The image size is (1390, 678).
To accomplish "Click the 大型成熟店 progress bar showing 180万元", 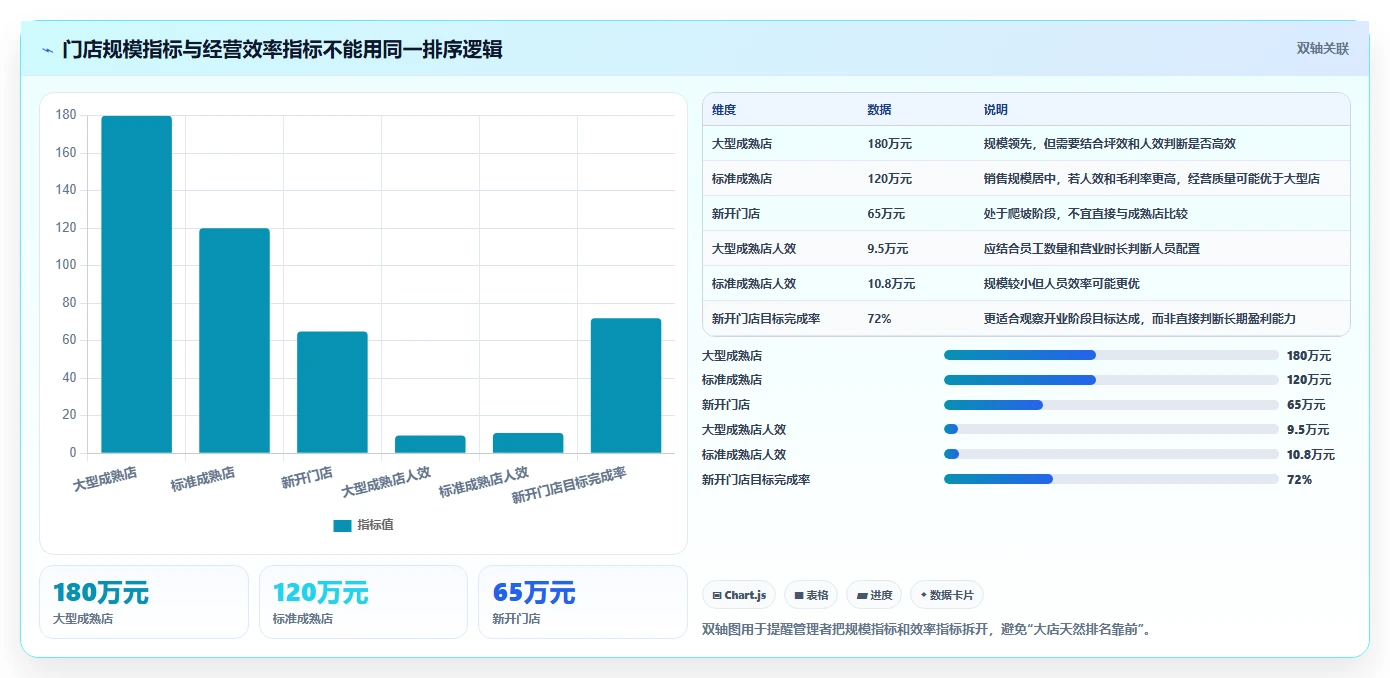I will click(1111, 355).
